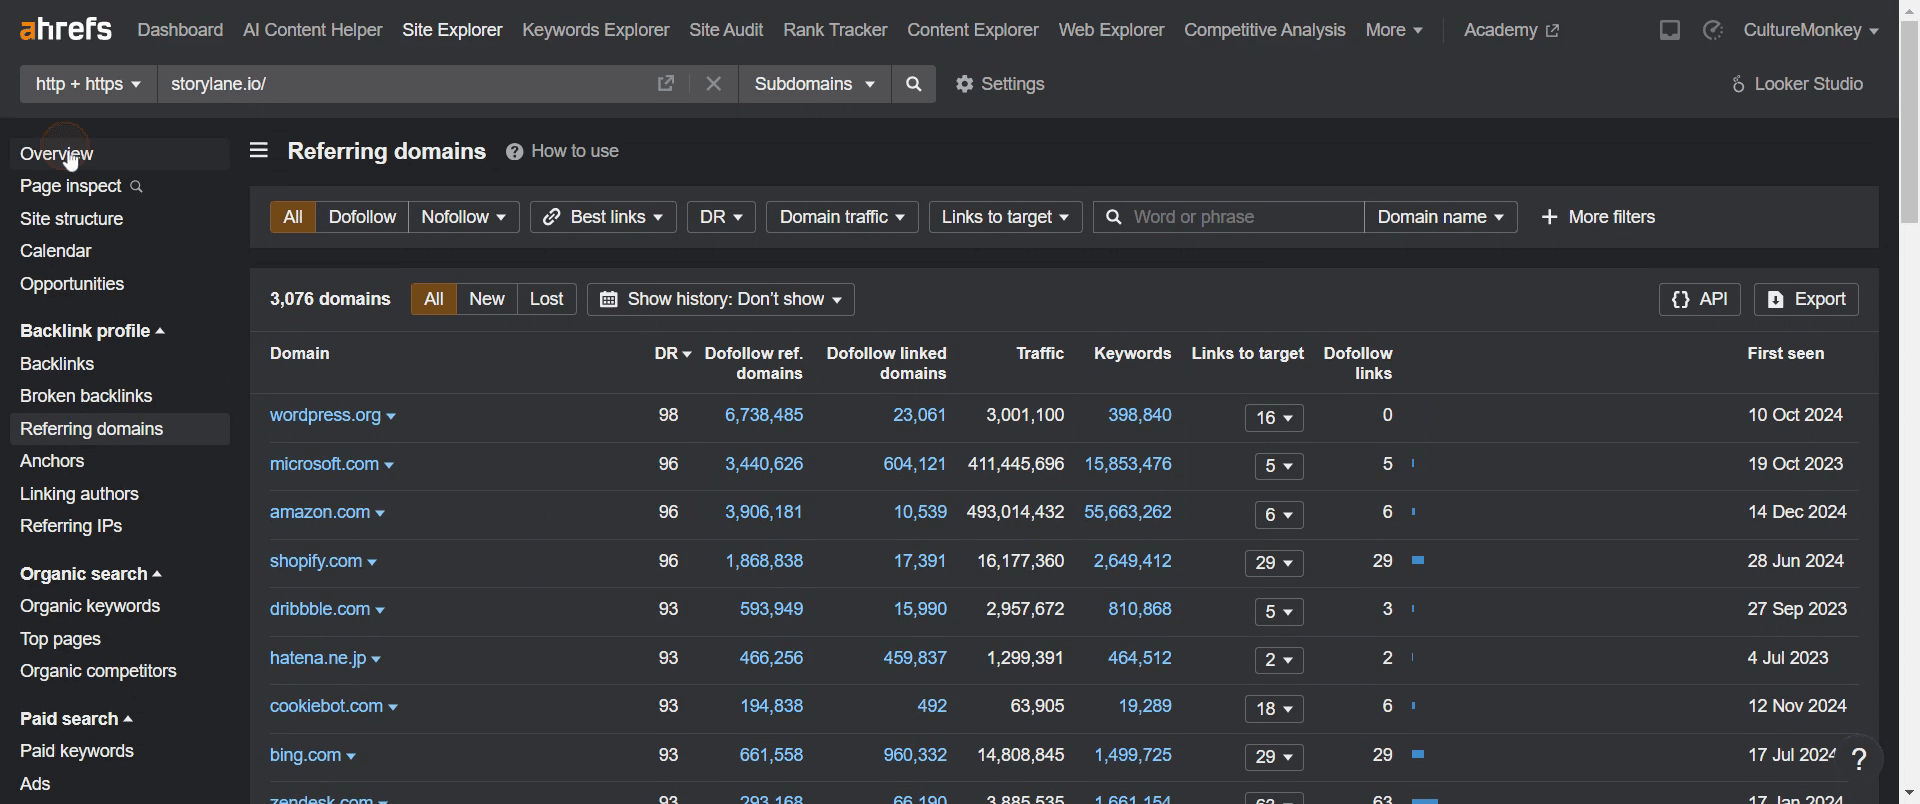Open the wordpress.org domain link
The height and width of the screenshot is (804, 1920).
(325, 415)
